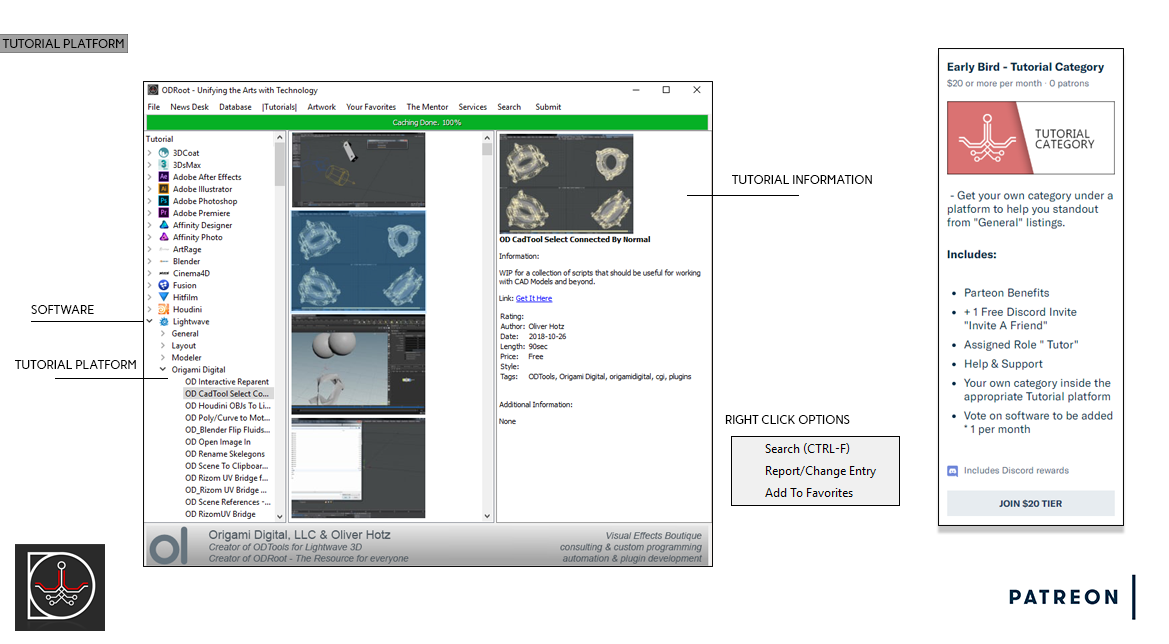
Task: Click the 3DCoat icon in the tree
Action: (164, 153)
